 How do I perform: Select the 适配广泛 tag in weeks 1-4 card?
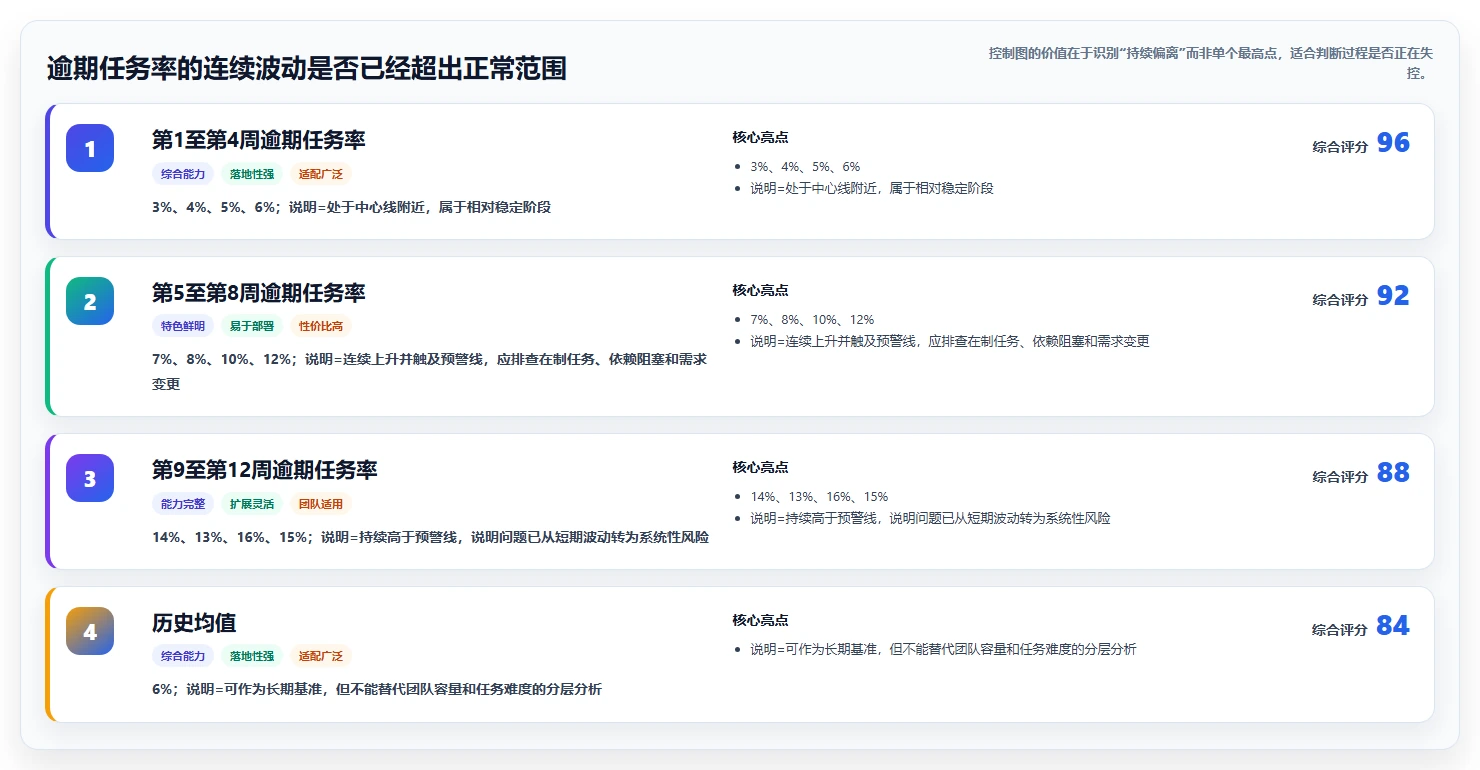(x=321, y=174)
